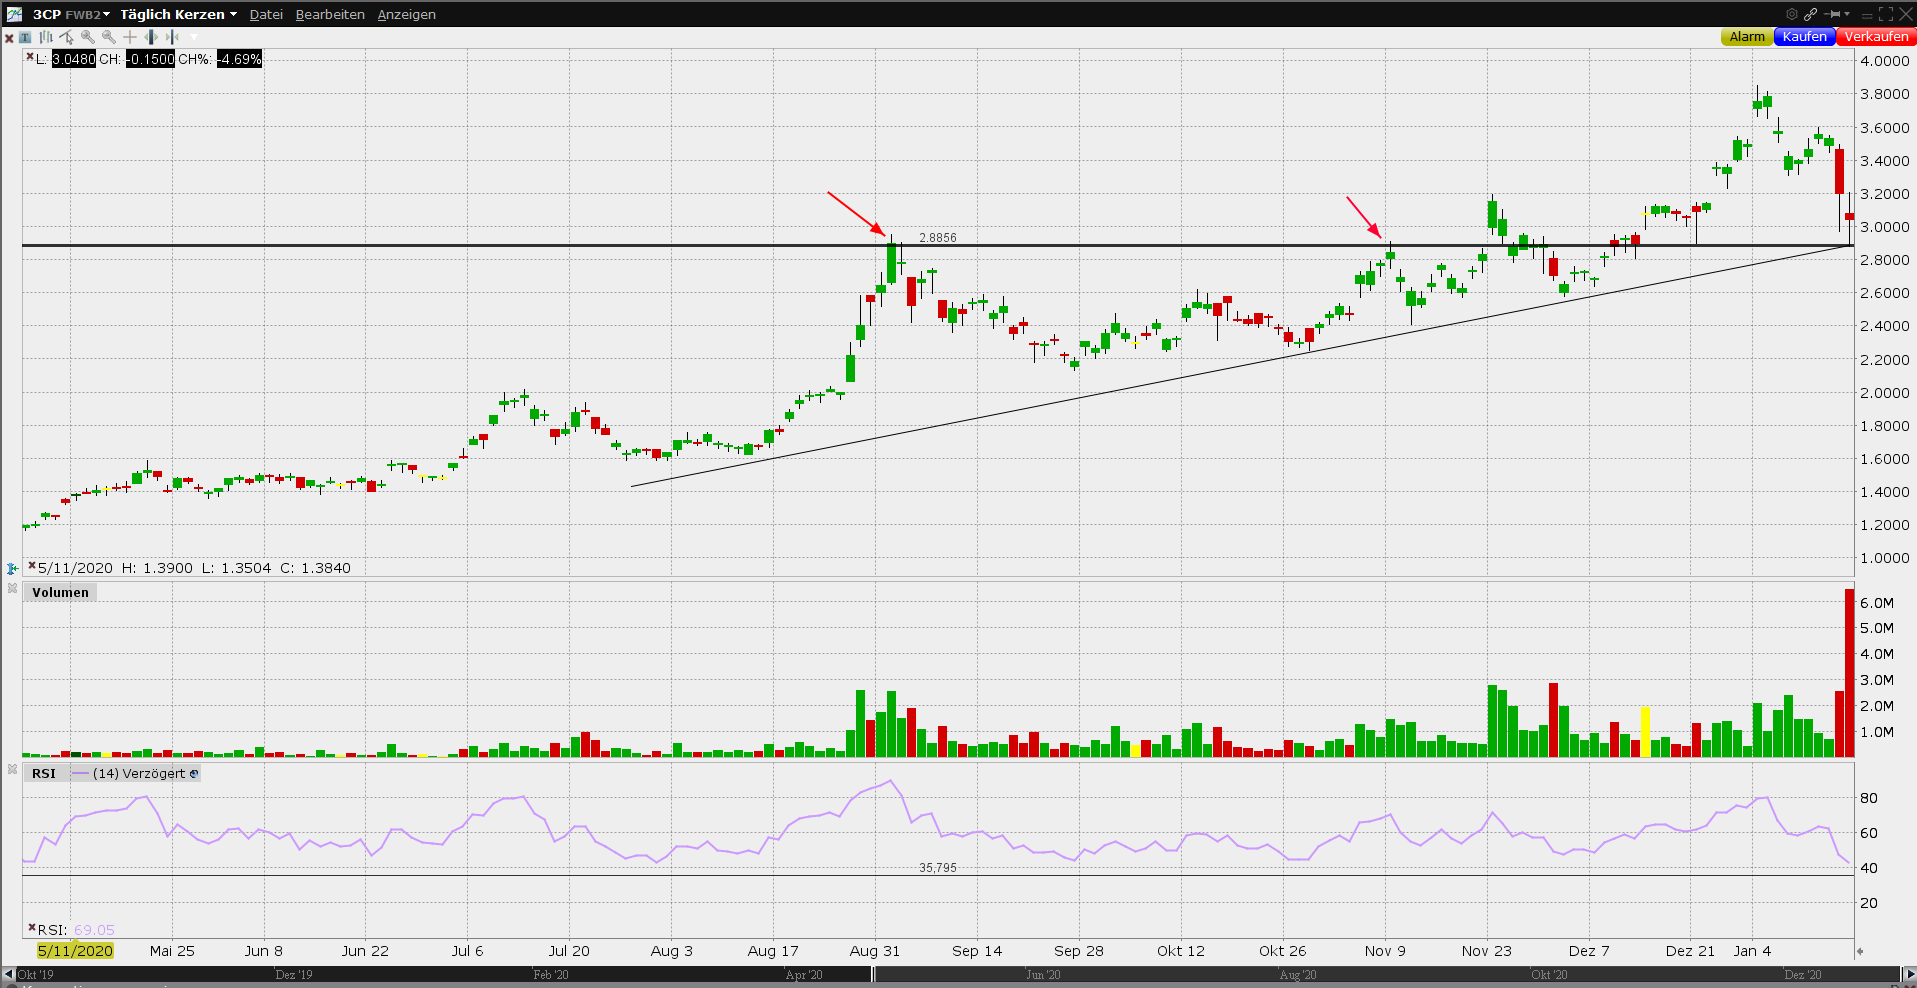Select the trendline pointer drawing tool
Image resolution: width=1917 pixels, height=988 pixels.
pos(67,38)
